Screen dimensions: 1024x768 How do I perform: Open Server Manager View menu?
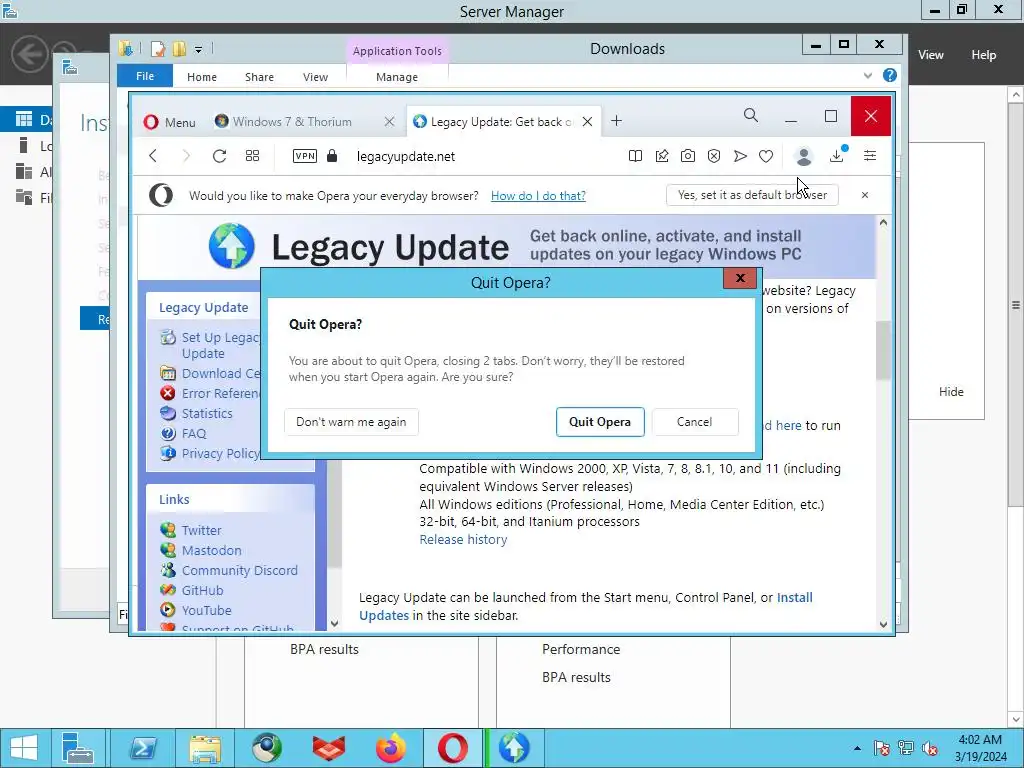click(x=931, y=55)
